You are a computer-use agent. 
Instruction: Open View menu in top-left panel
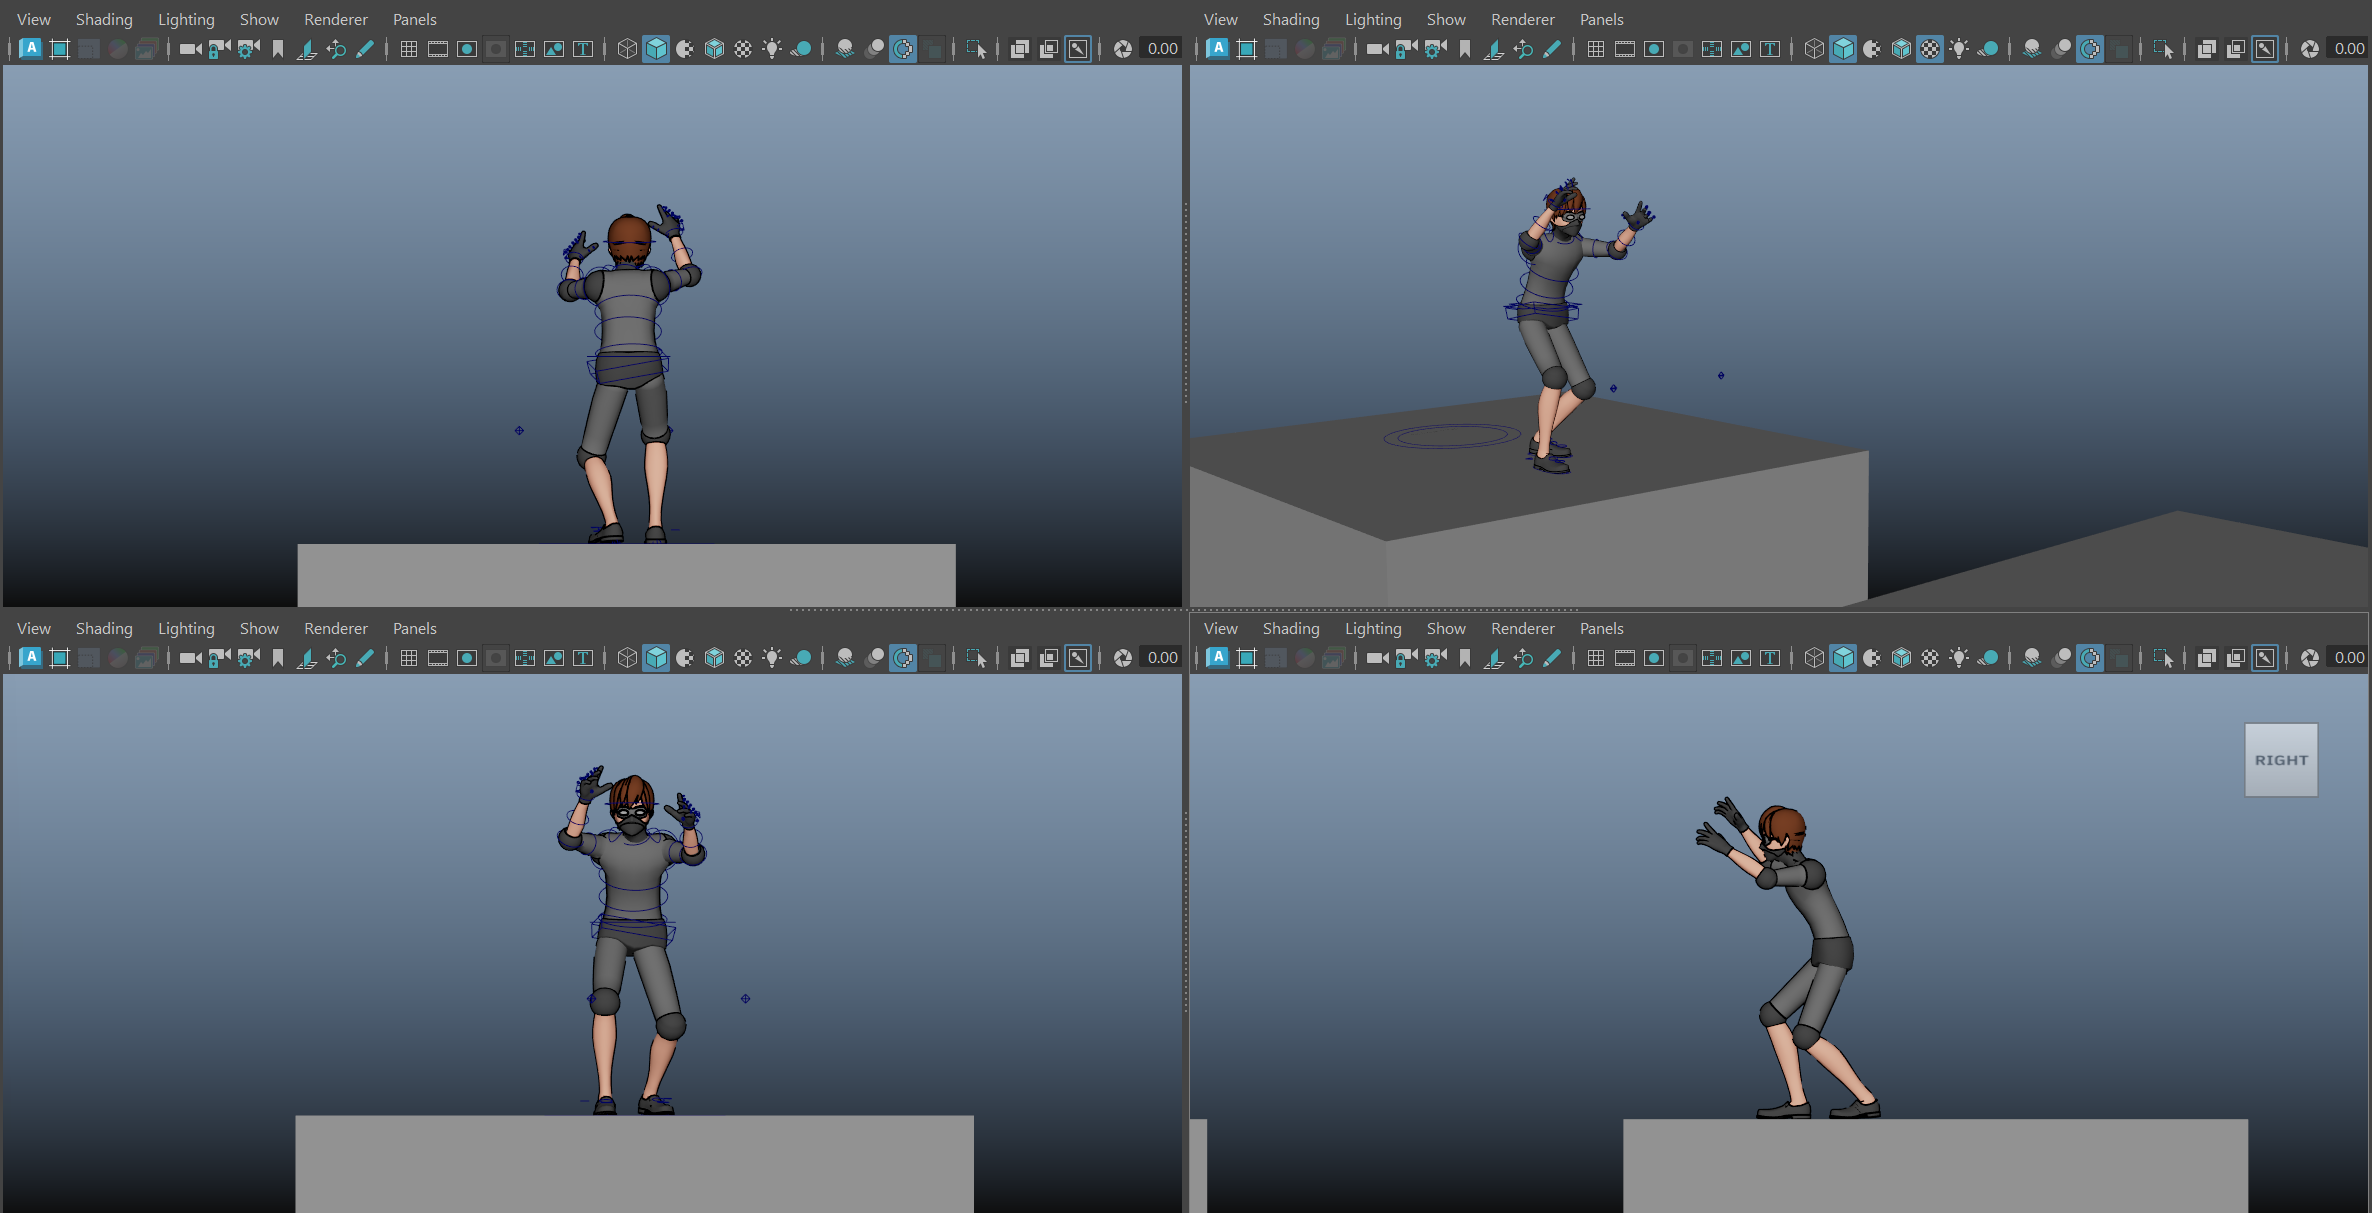[x=34, y=19]
